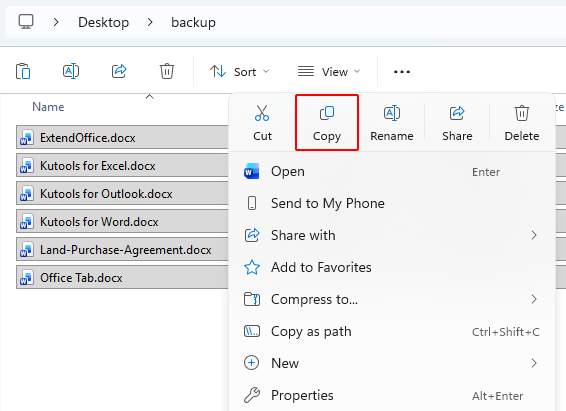Open the Compress to... submenu
This screenshot has width=566, height=411.
coord(392,299)
